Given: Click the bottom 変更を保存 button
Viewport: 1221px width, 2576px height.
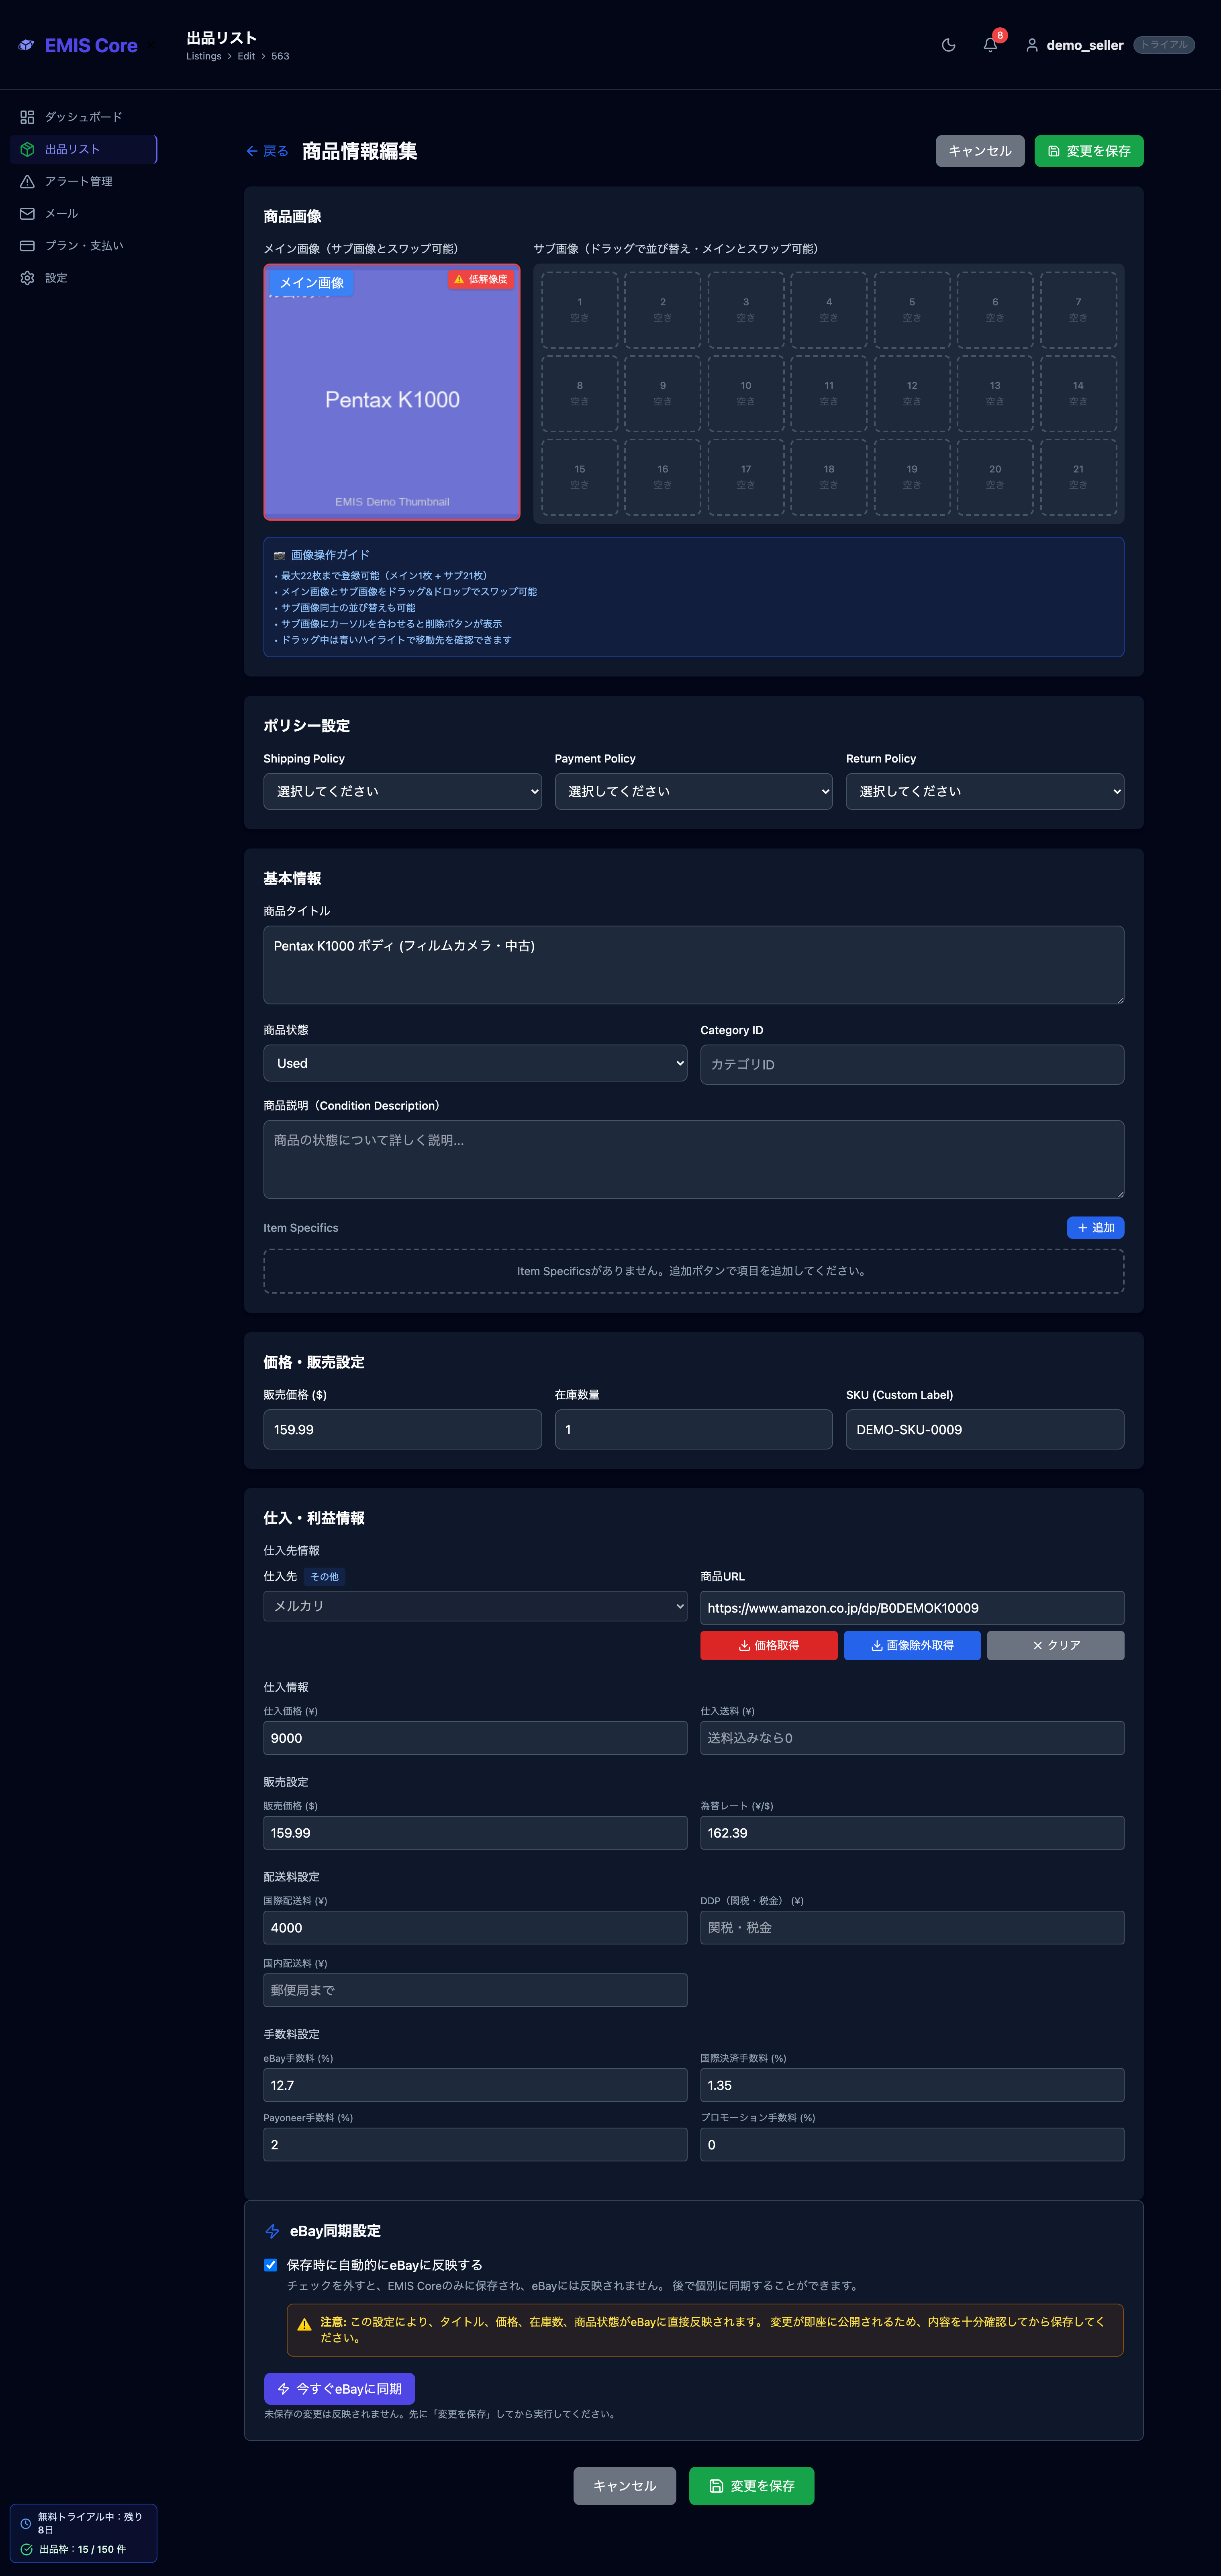Looking at the screenshot, I should click(x=752, y=2486).
